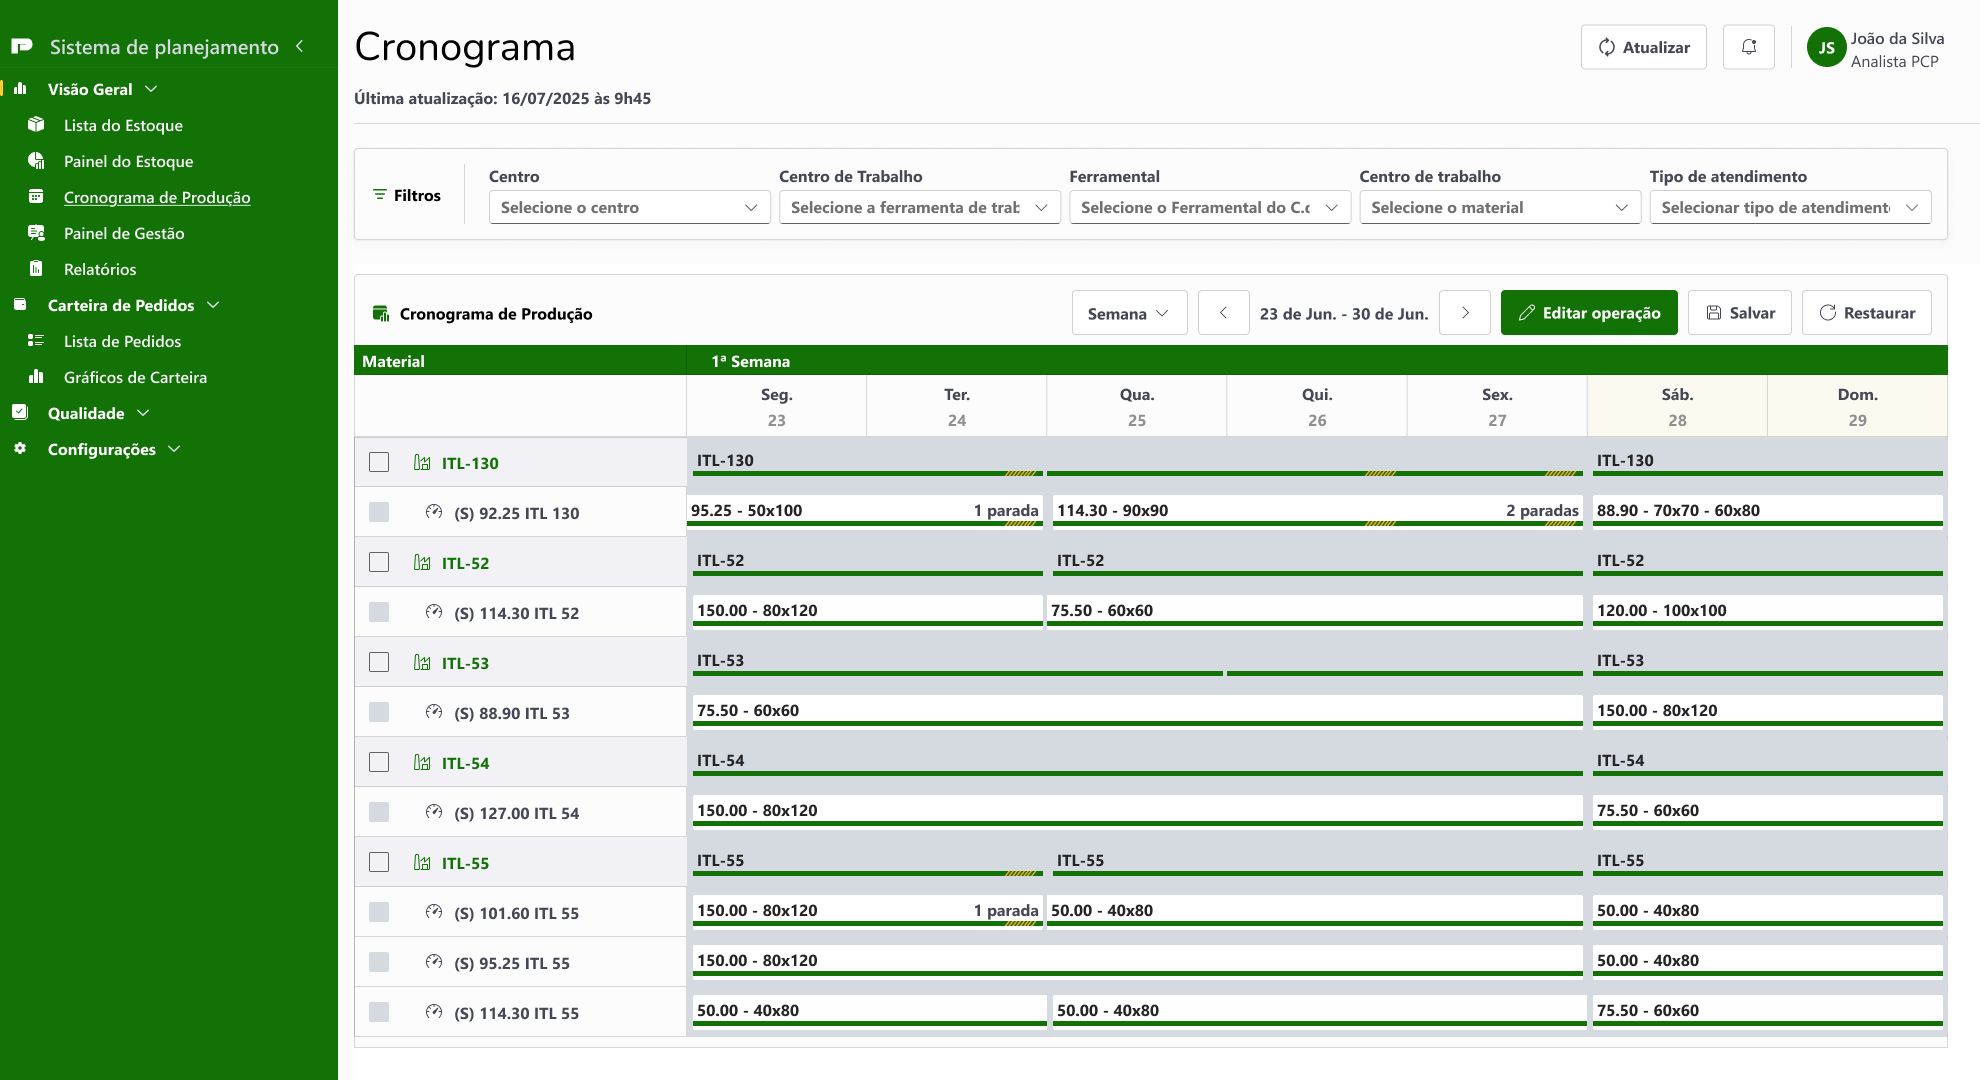The image size is (1980, 1080).
Task: Open Lista do Estoque menu item
Action: coord(123,125)
